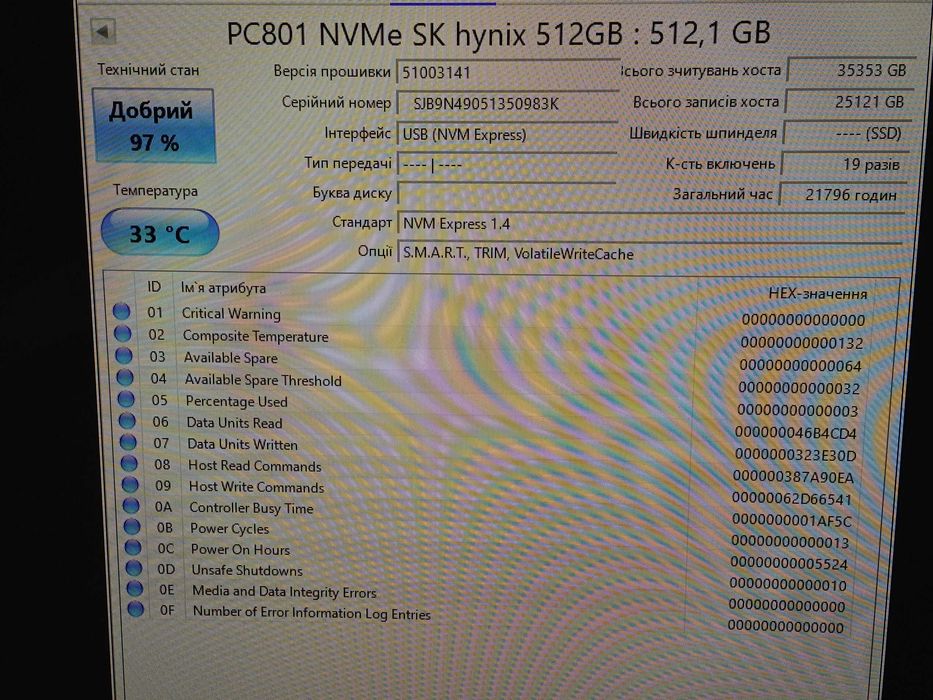
Task: Click the interface field USB (NVM Express)
Action: [x=508, y=134]
